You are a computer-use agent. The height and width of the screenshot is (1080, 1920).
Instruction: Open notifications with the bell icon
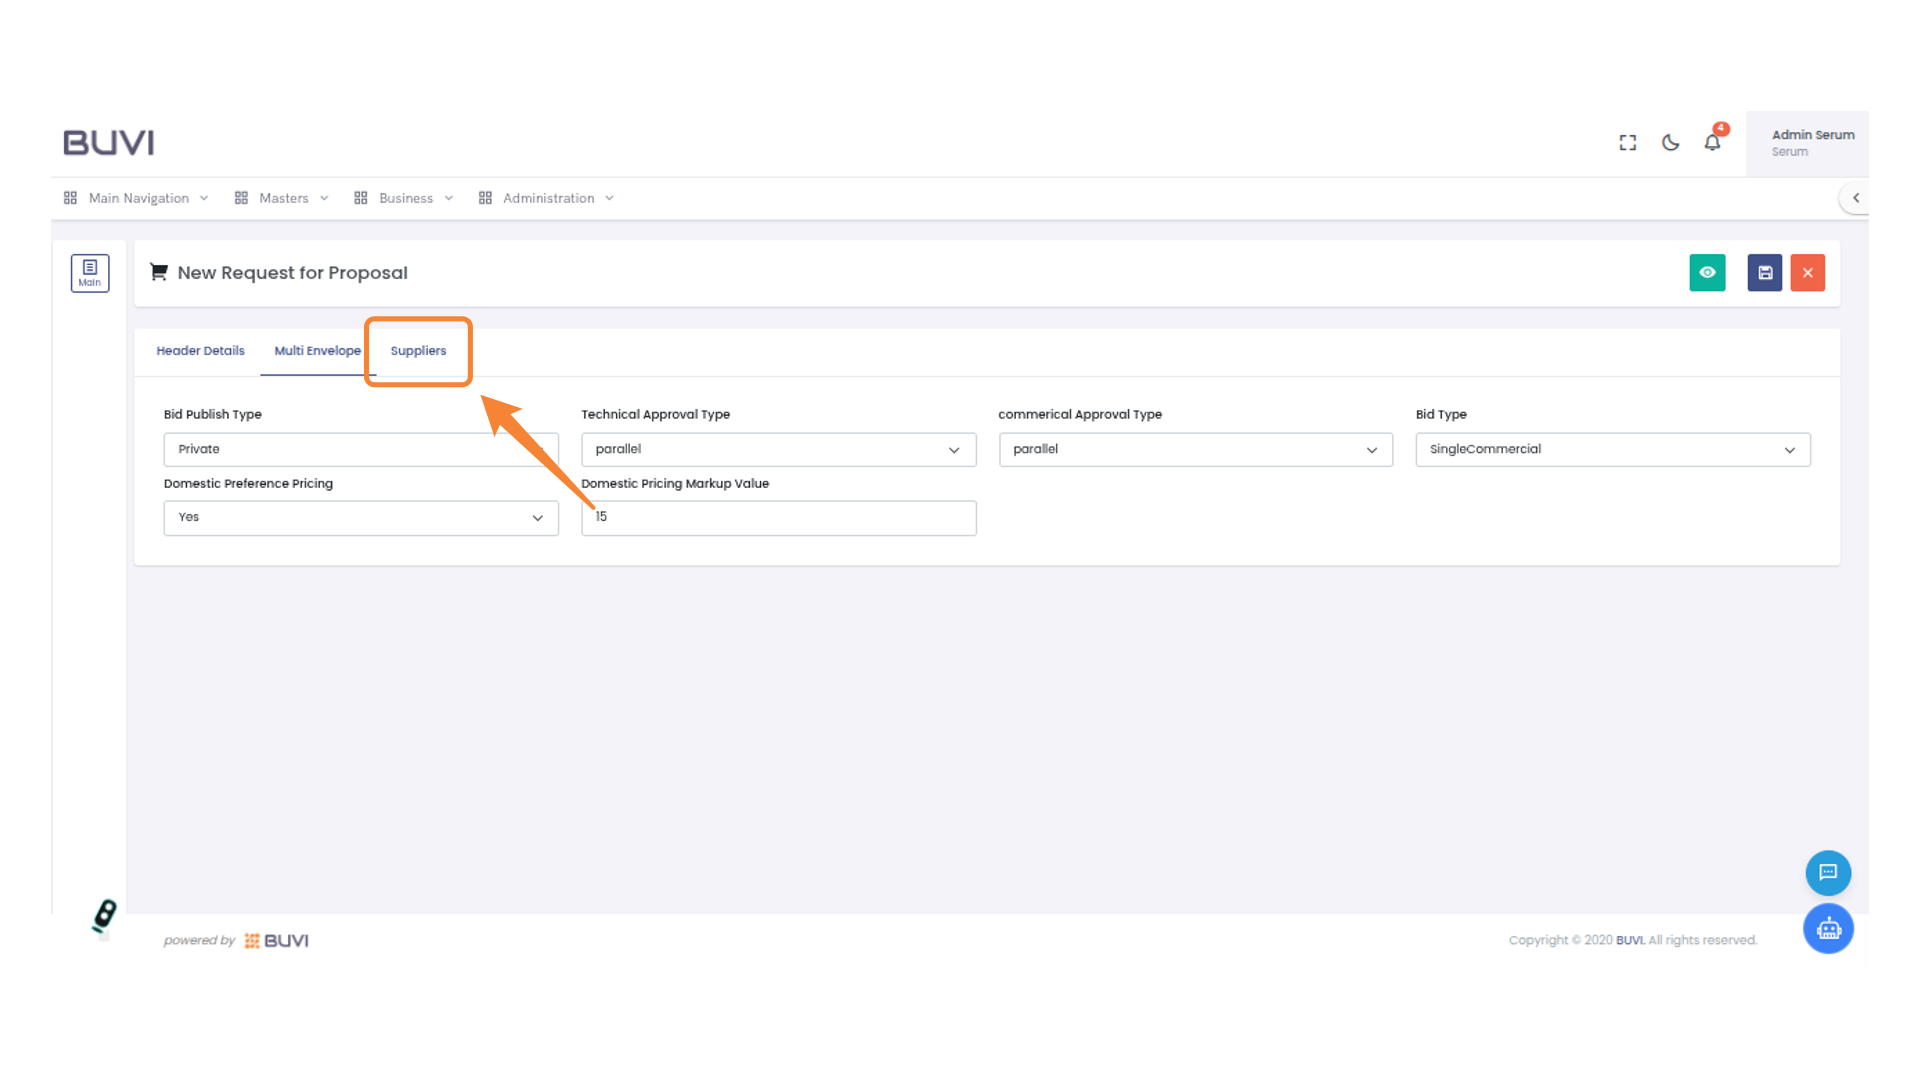(x=1712, y=143)
